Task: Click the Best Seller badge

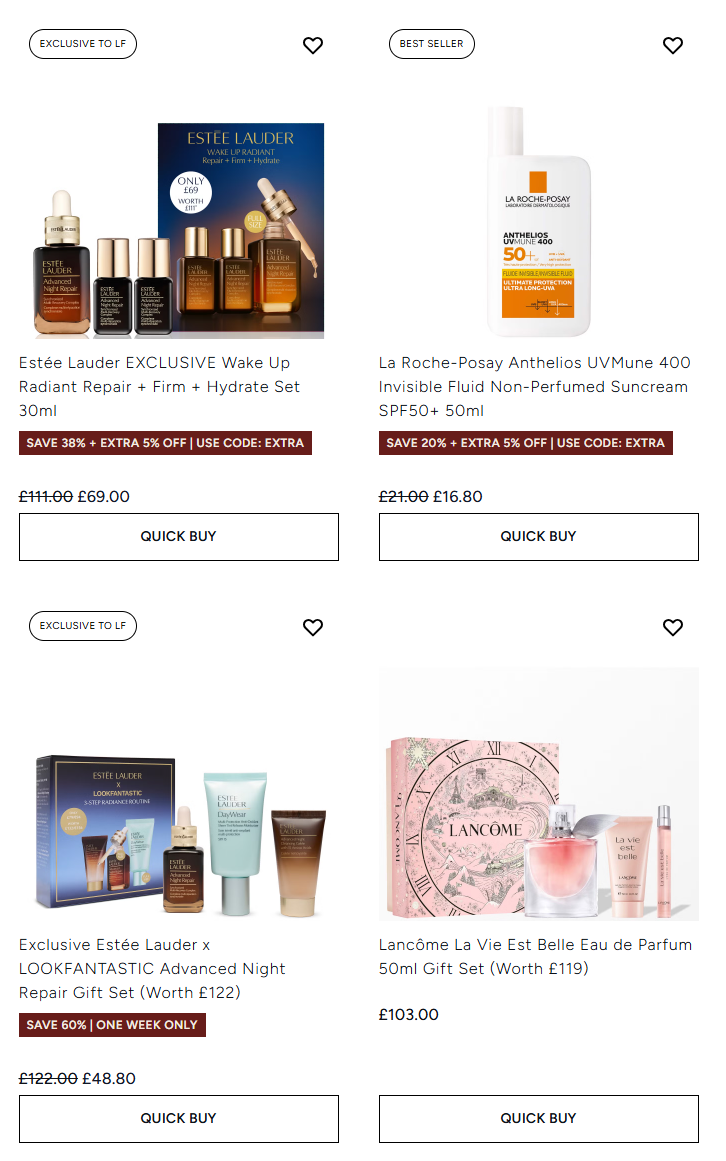Action: point(431,44)
